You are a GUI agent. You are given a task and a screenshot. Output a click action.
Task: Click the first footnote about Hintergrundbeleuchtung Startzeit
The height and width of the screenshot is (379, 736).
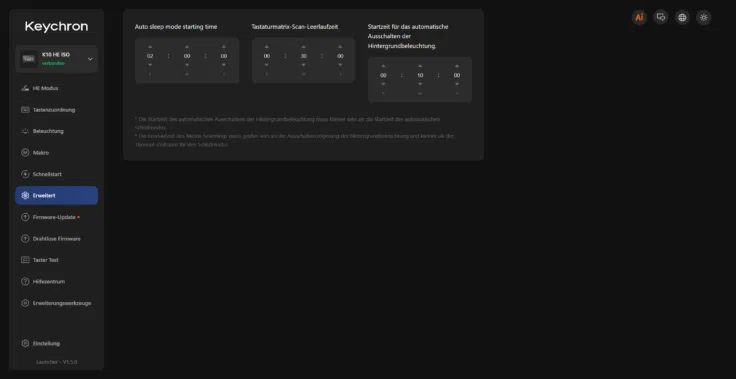287,123
